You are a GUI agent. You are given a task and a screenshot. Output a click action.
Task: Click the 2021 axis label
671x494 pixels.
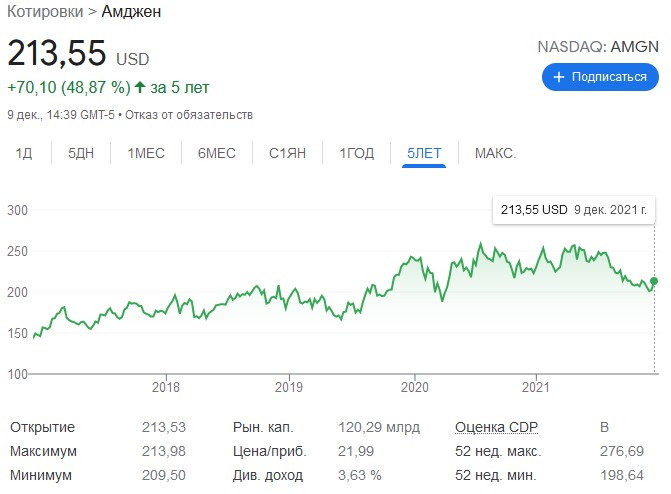(536, 387)
